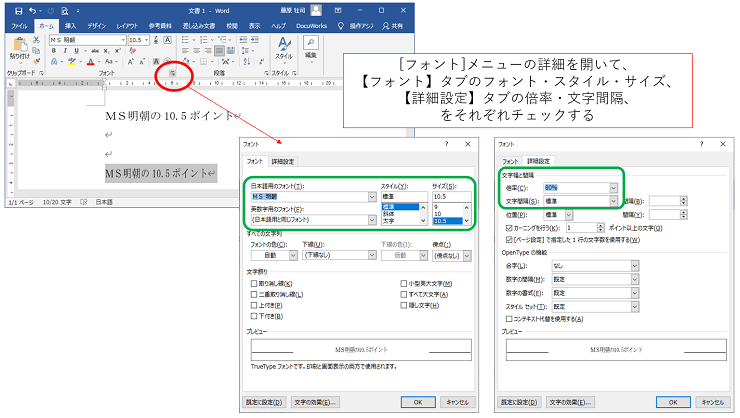Screen dimensions: 740x418
Task: Click the Undo arrow icon
Action: coord(32,10)
